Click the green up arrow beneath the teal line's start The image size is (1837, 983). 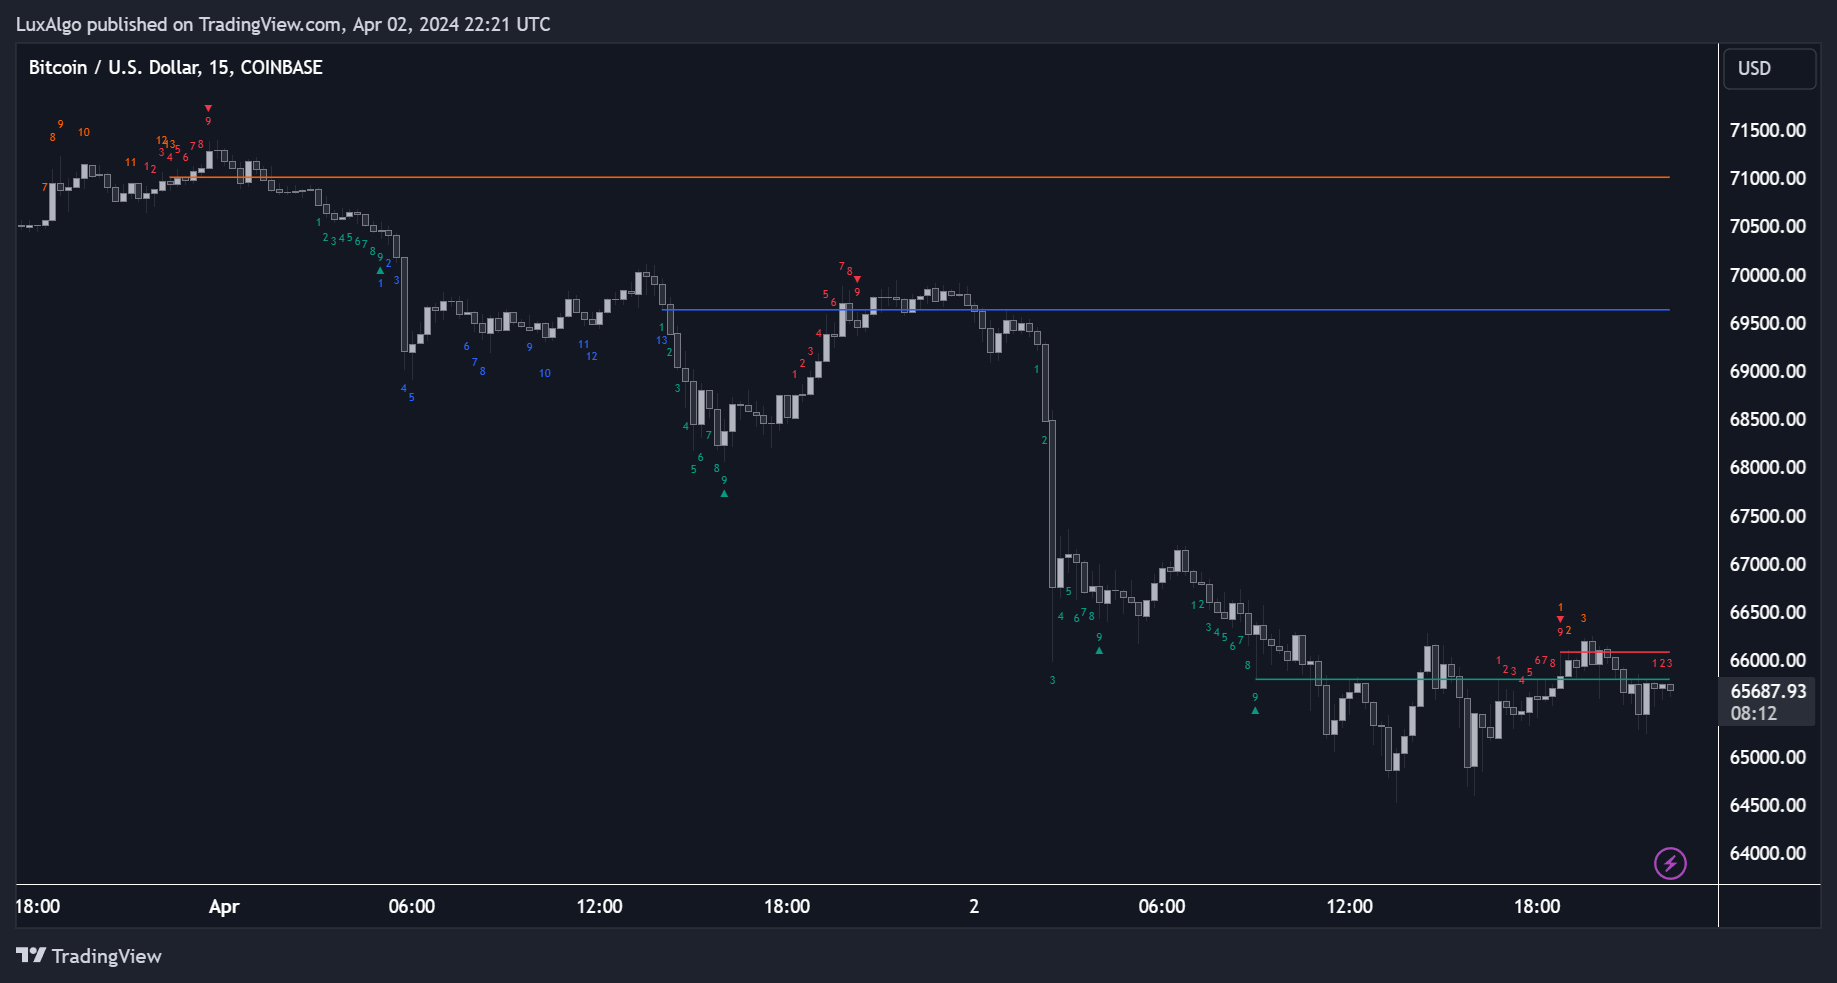coord(1255,711)
